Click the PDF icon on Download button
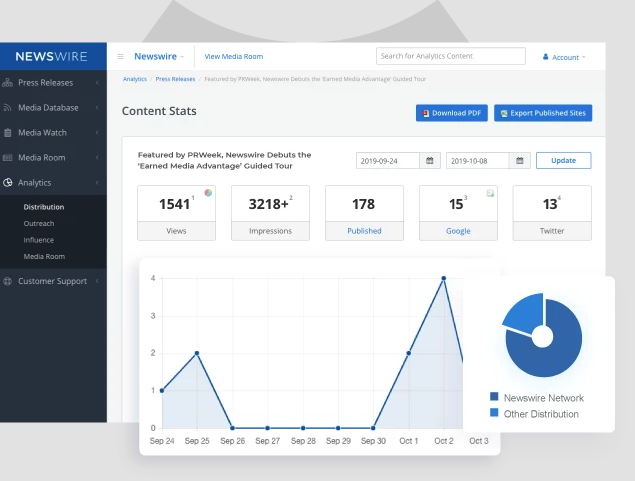This screenshot has width=635, height=481. (426, 113)
